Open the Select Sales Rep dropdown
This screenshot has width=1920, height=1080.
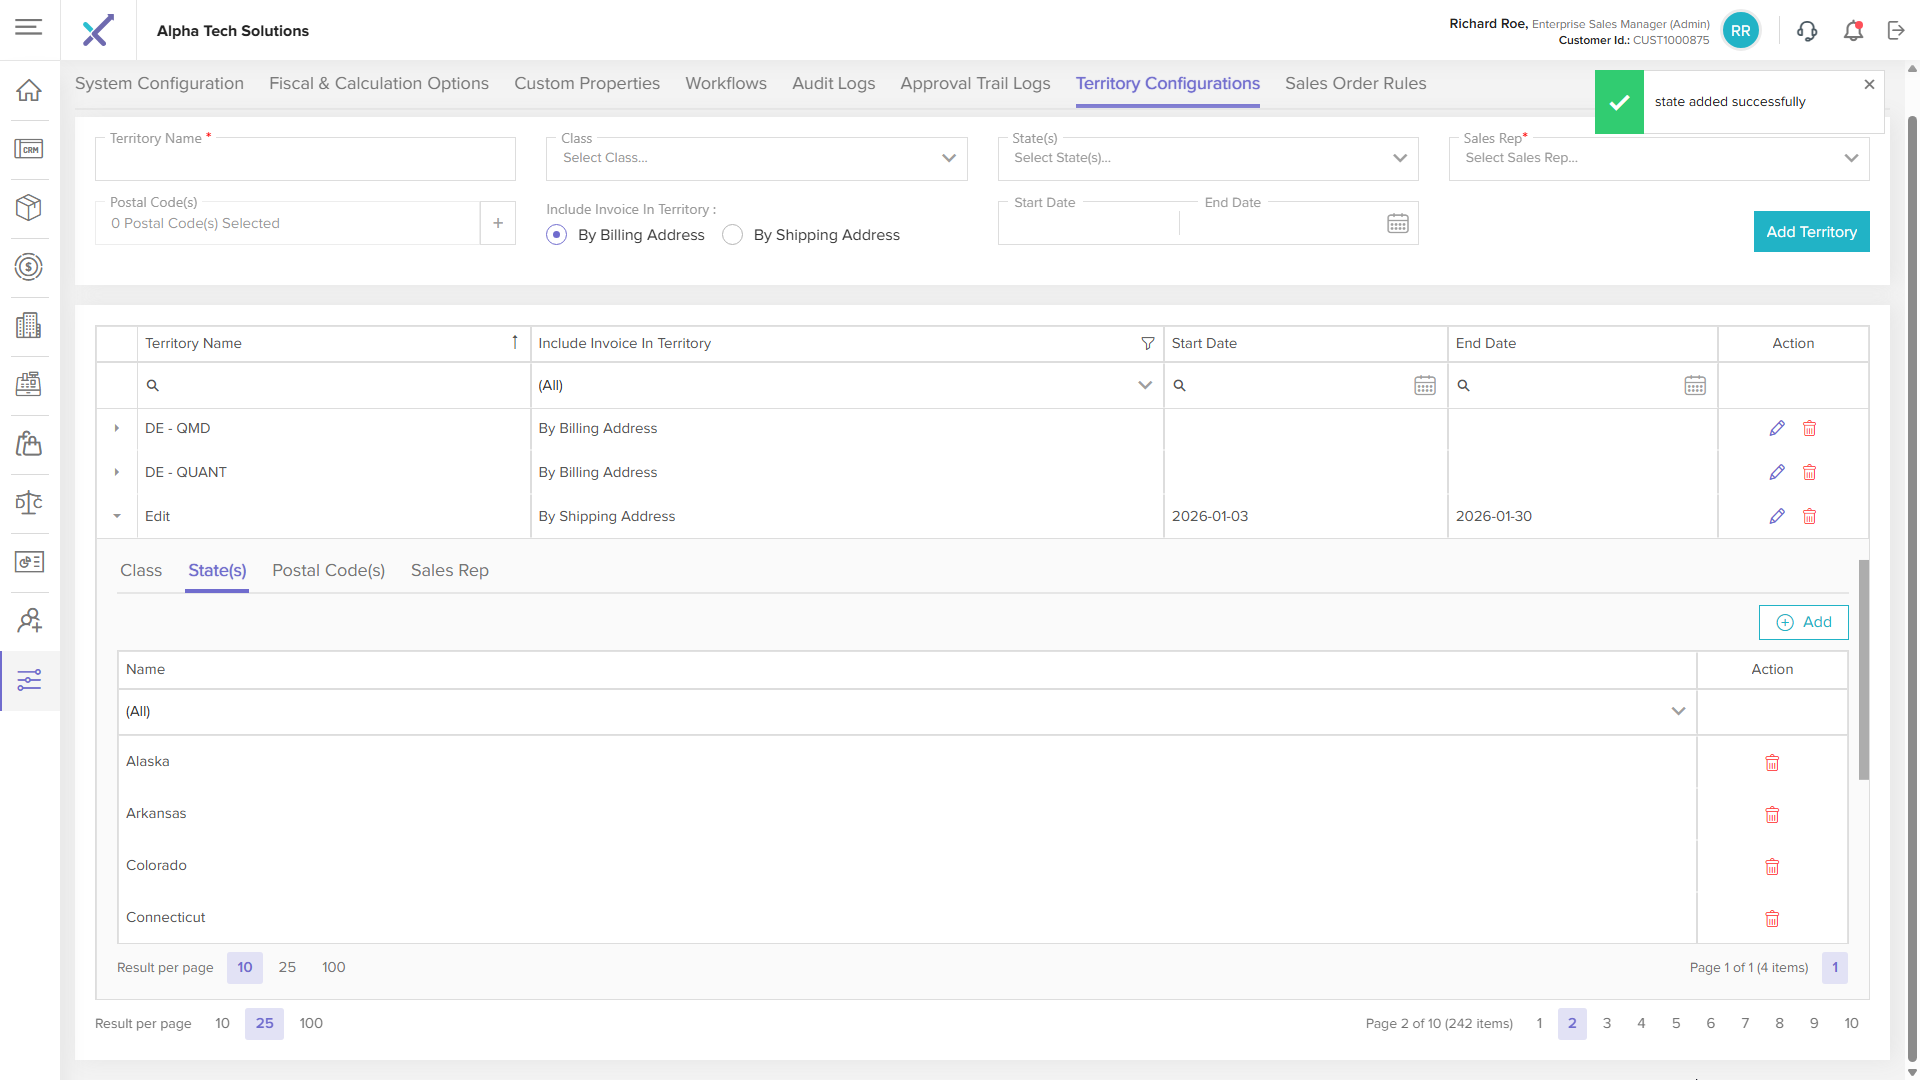click(x=1658, y=158)
